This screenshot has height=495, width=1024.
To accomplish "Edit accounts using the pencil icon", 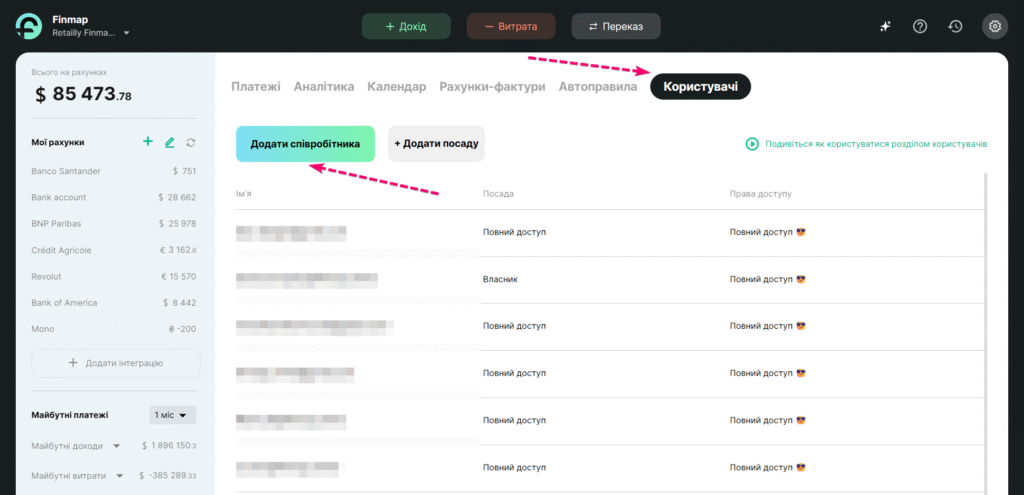I will pyautogui.click(x=170, y=142).
